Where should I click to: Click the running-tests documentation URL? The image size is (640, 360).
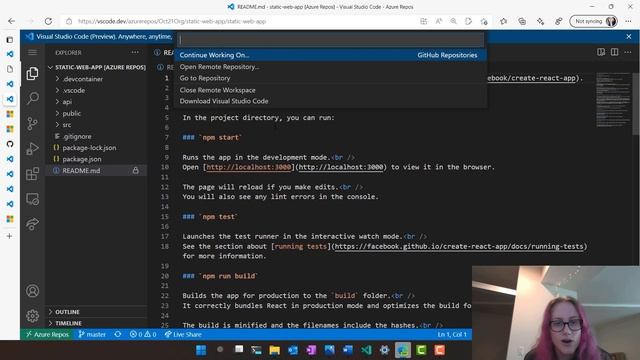459,246
